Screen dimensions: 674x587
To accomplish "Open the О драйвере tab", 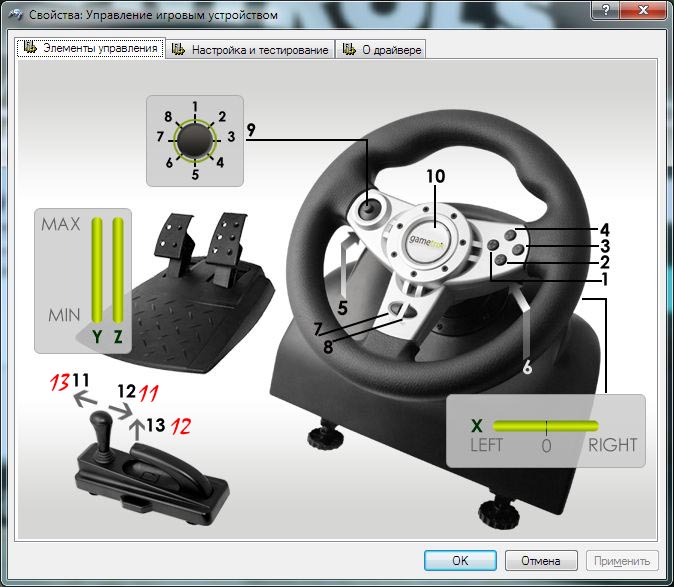I will [384, 50].
